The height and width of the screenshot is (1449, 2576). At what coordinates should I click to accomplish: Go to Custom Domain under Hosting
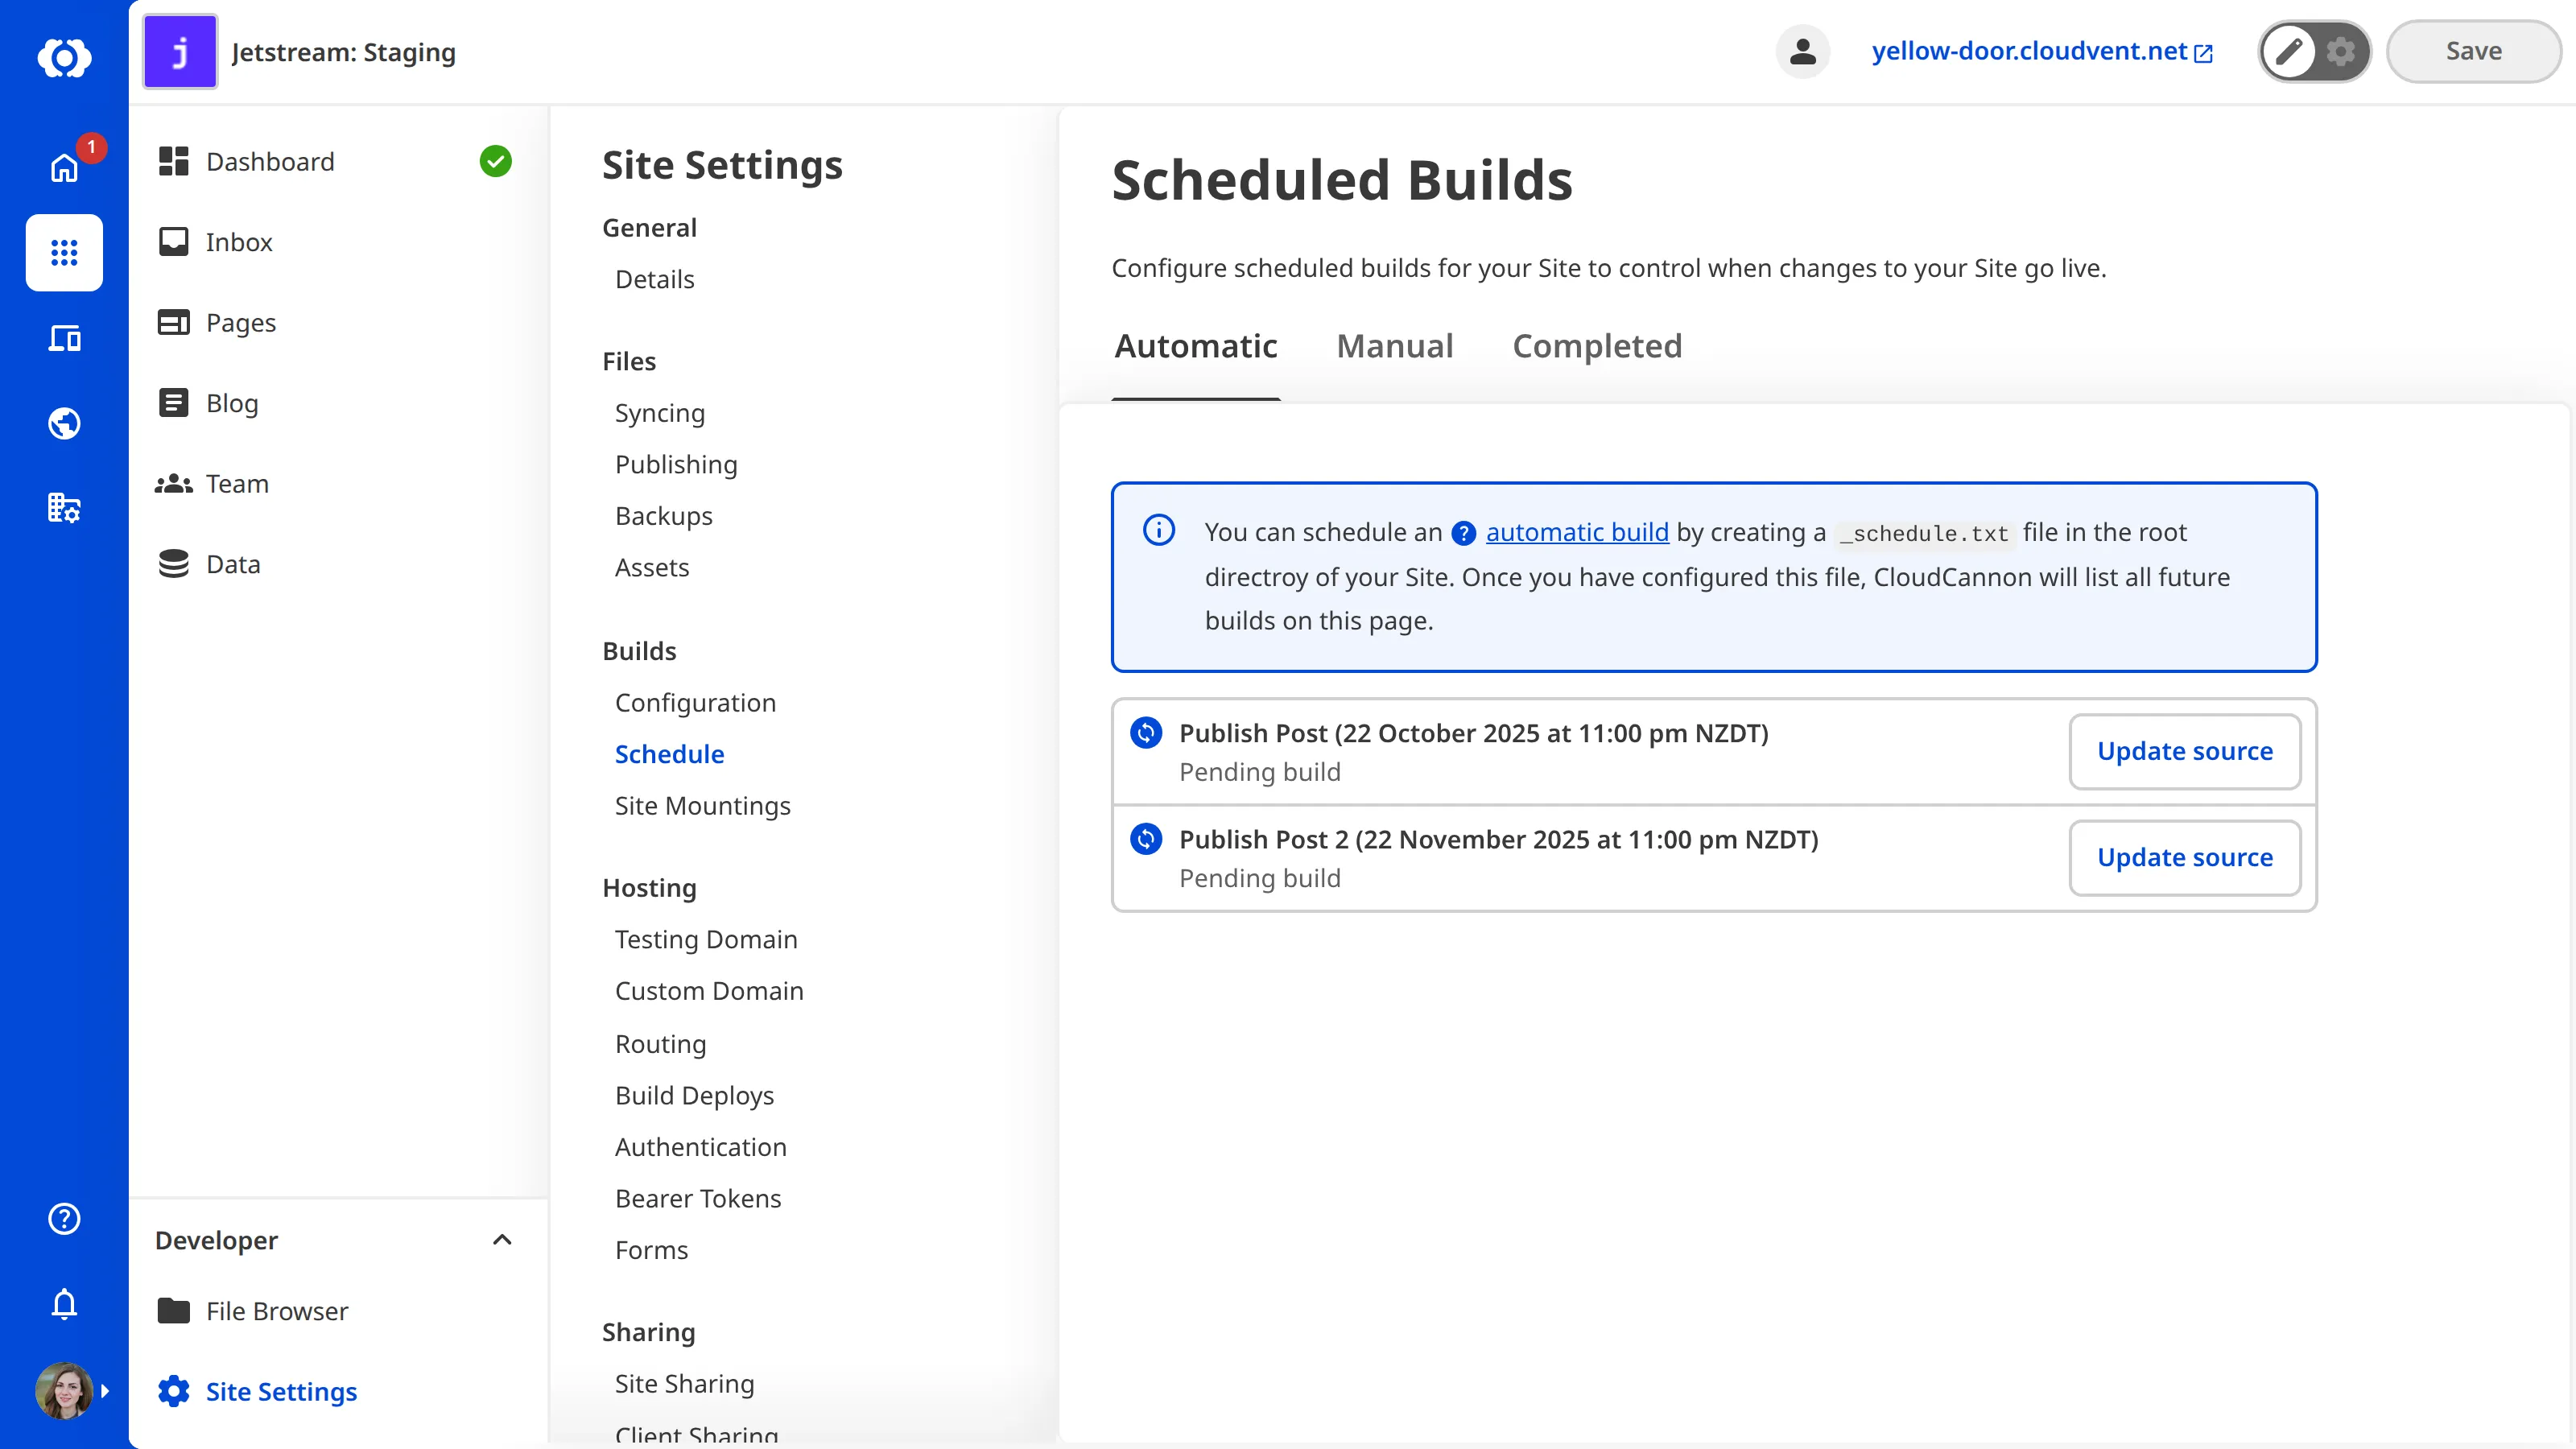(709, 991)
